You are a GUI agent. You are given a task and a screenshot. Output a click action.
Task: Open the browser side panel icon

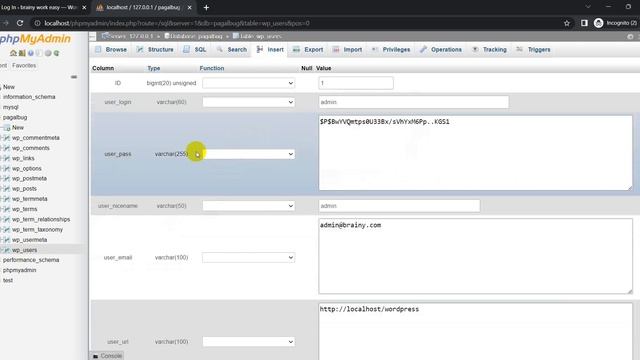coord(584,23)
